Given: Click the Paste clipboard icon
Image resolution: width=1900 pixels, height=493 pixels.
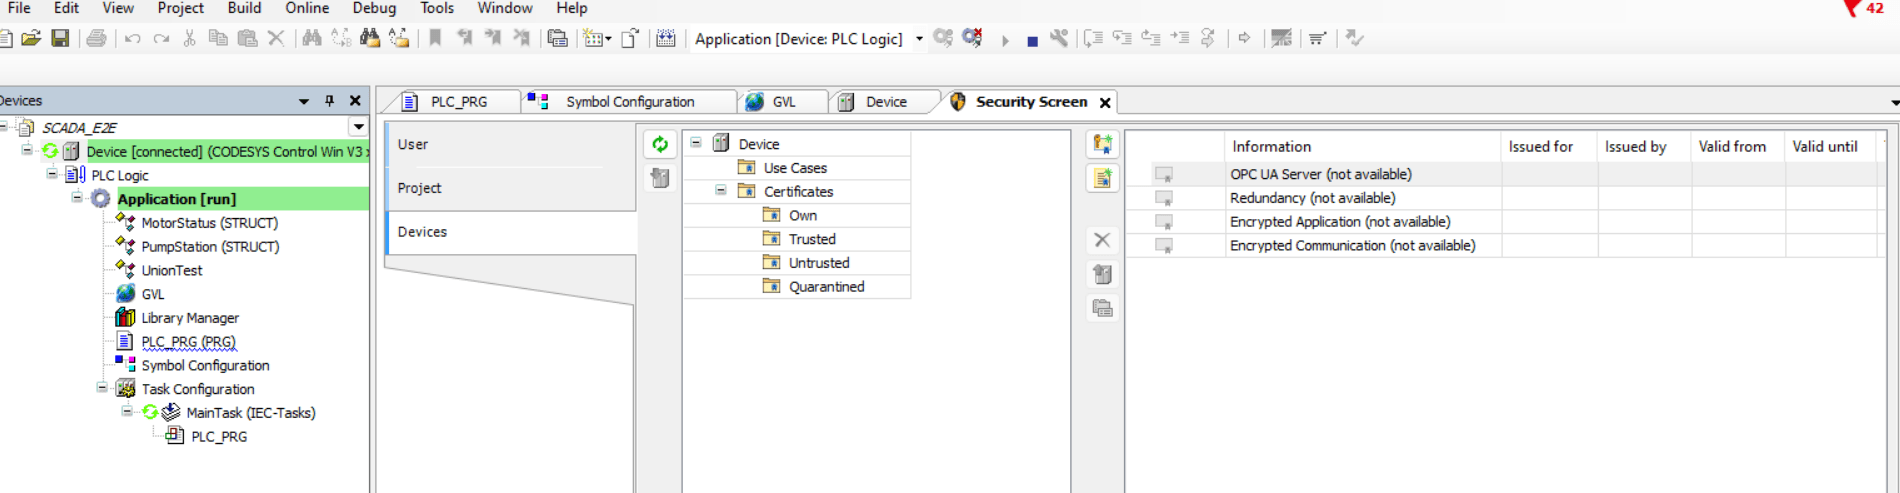Looking at the screenshot, I should click(247, 38).
